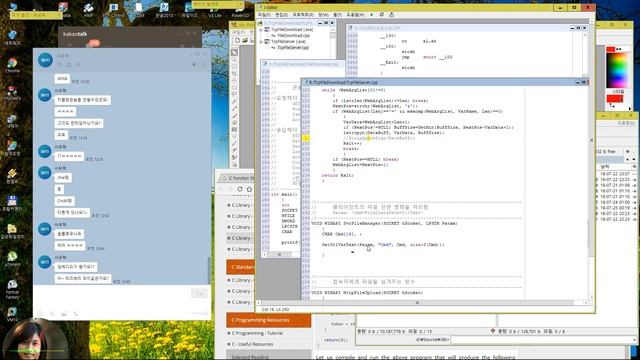Click the browser home button
640x360 pixels.
(249, 189)
